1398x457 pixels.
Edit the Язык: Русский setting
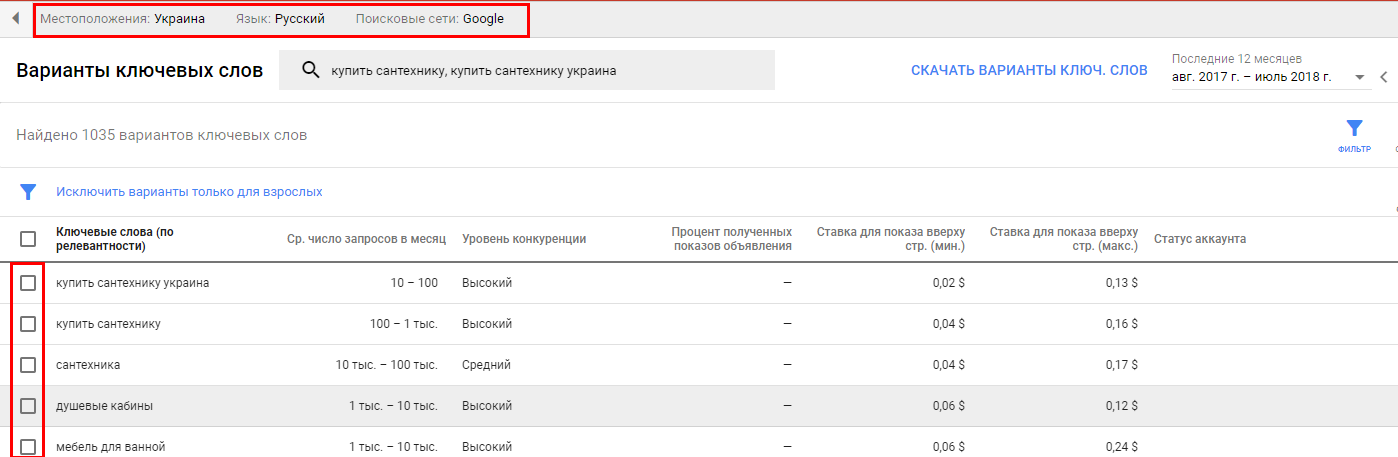pos(280,19)
